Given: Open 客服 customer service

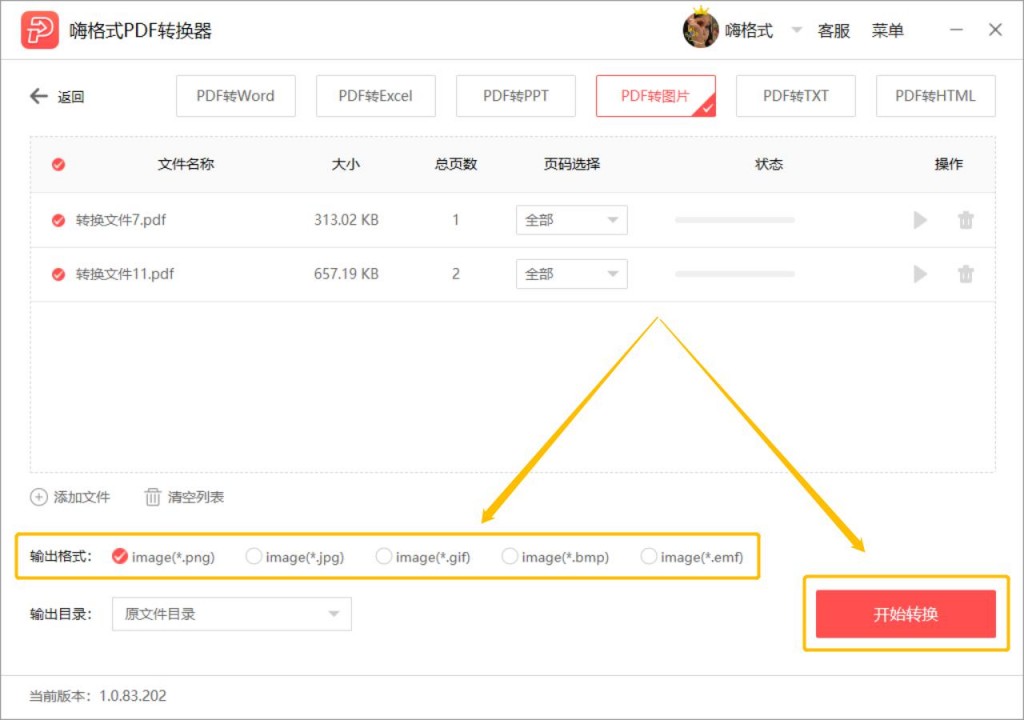Looking at the screenshot, I should (834, 30).
